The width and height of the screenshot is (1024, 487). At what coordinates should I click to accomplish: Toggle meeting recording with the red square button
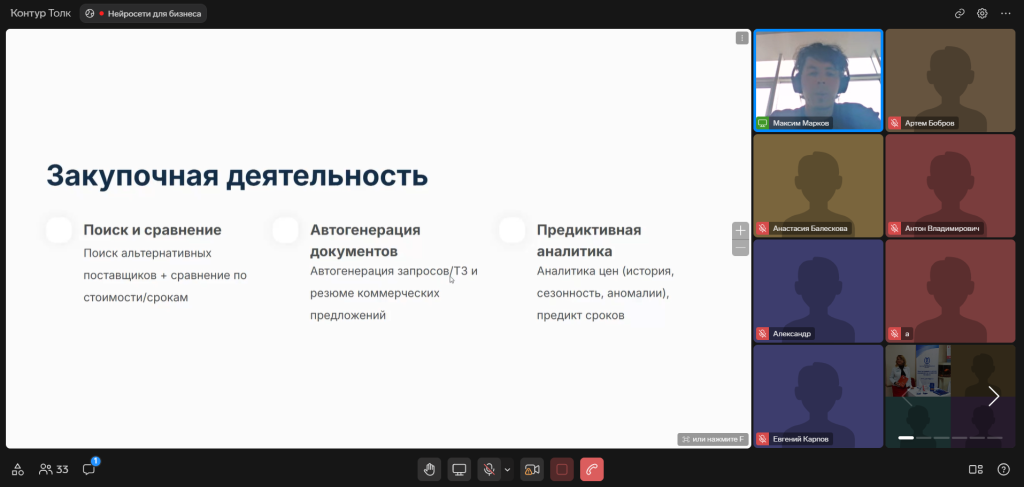coord(562,469)
